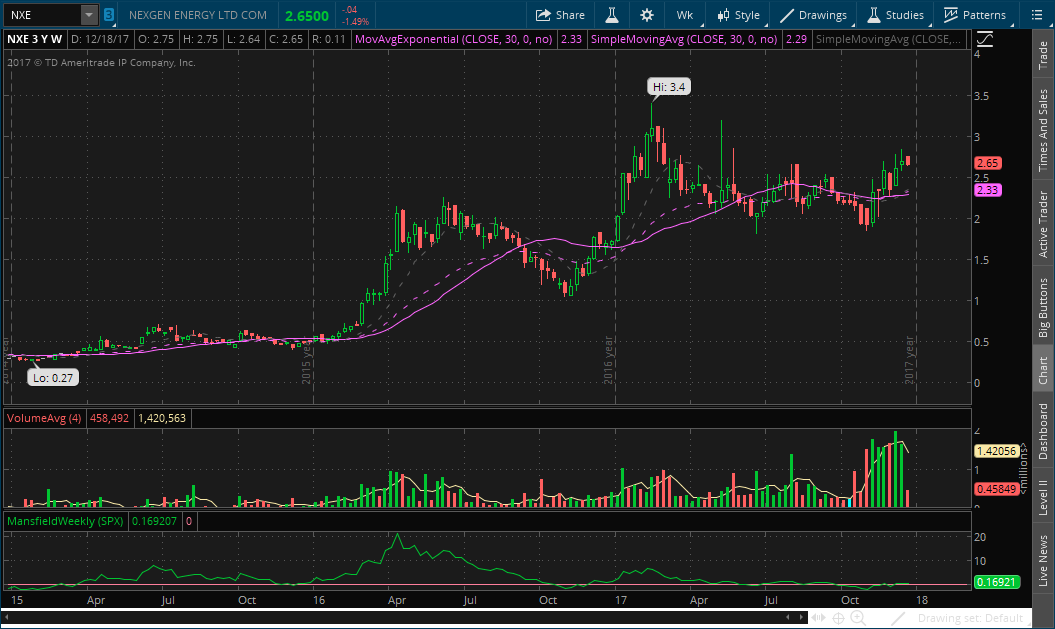1055x629 pixels.
Task: Switch to the Times And Sales tab
Action: click(1044, 132)
